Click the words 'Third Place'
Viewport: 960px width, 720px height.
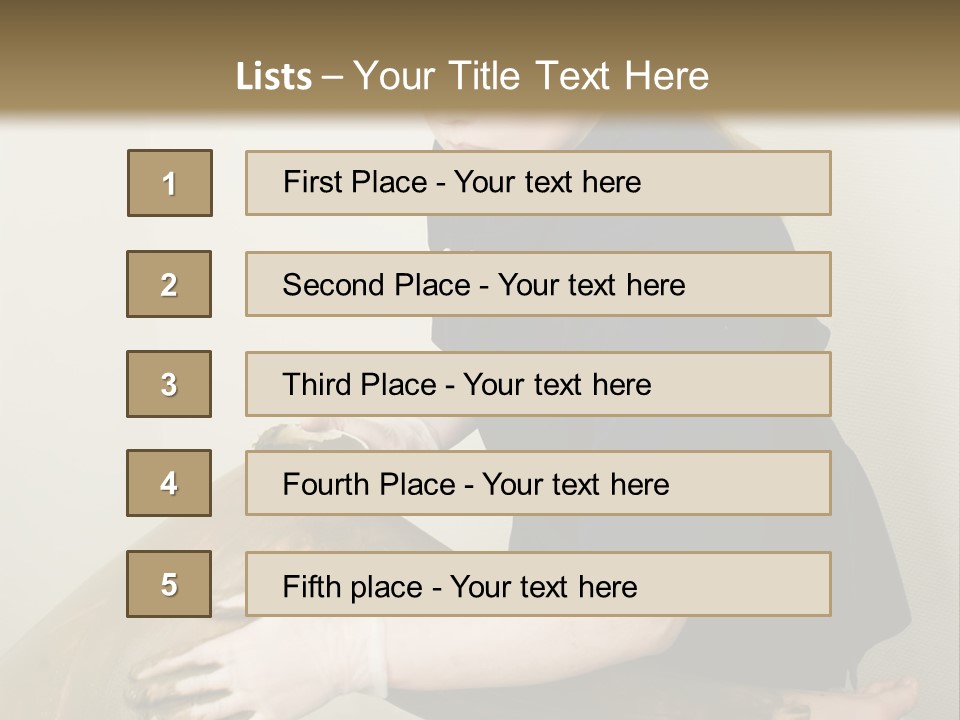click(359, 384)
